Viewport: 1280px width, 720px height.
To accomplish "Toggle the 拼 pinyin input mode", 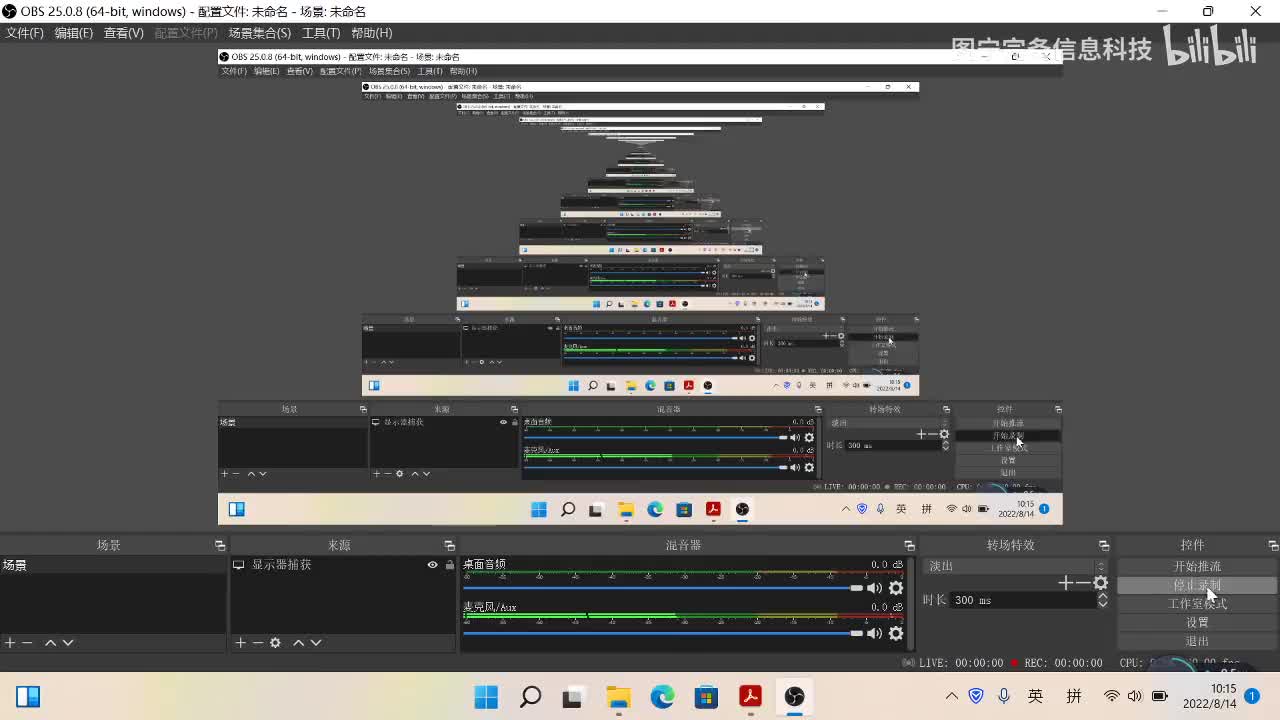I will pyautogui.click(x=1074, y=696).
